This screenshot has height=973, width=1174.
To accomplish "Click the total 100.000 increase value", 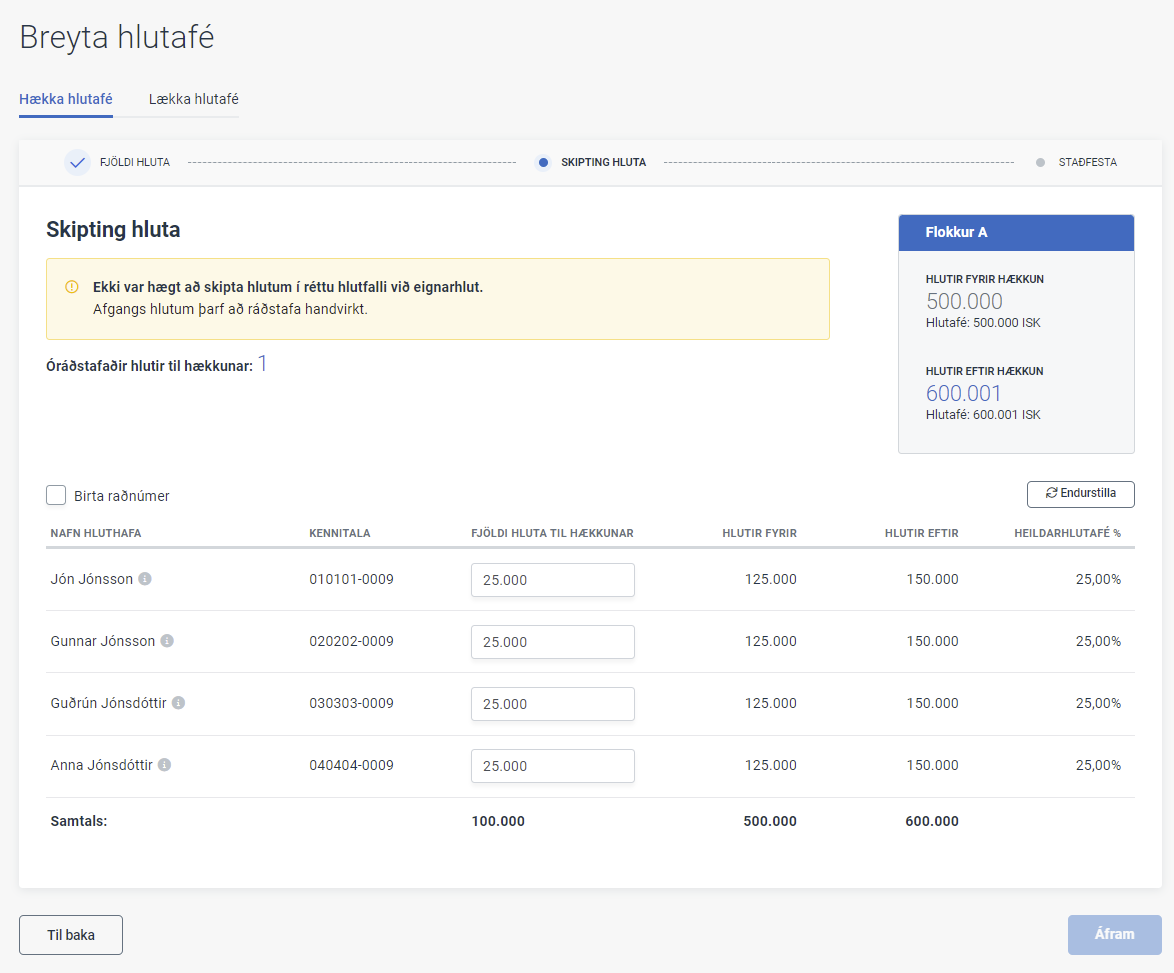I will click(x=498, y=821).
